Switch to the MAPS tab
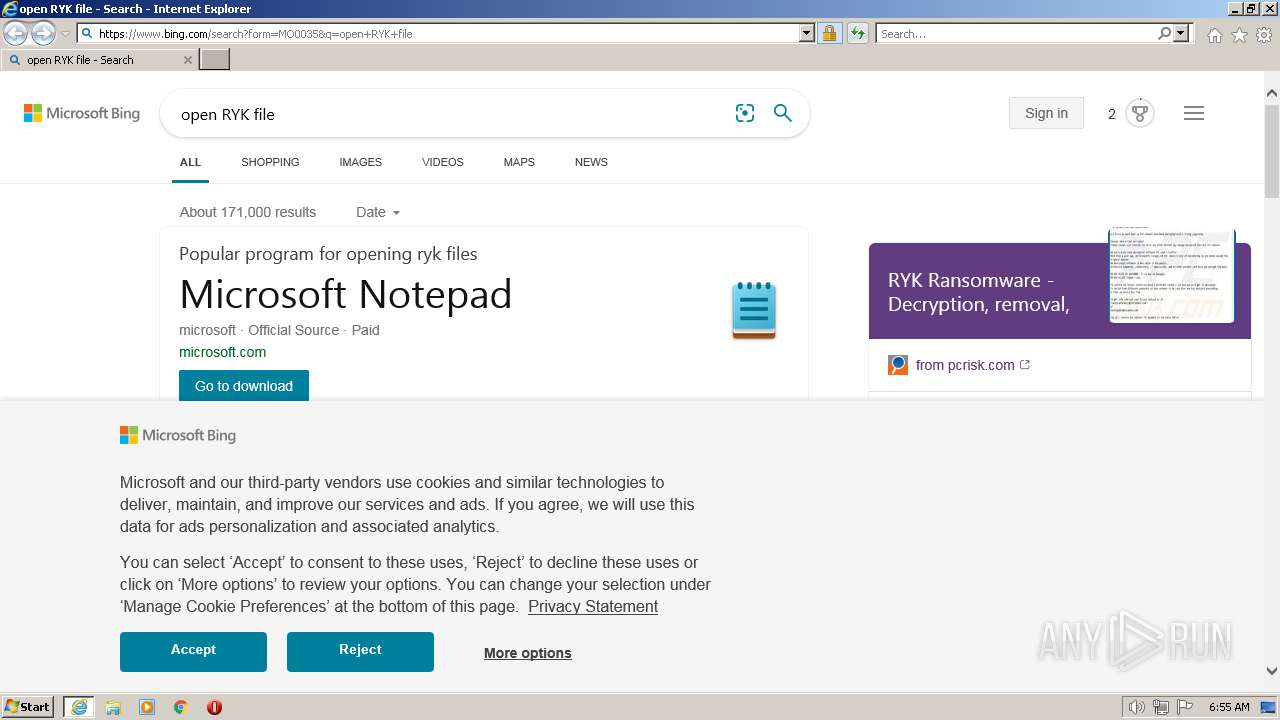 [519, 162]
